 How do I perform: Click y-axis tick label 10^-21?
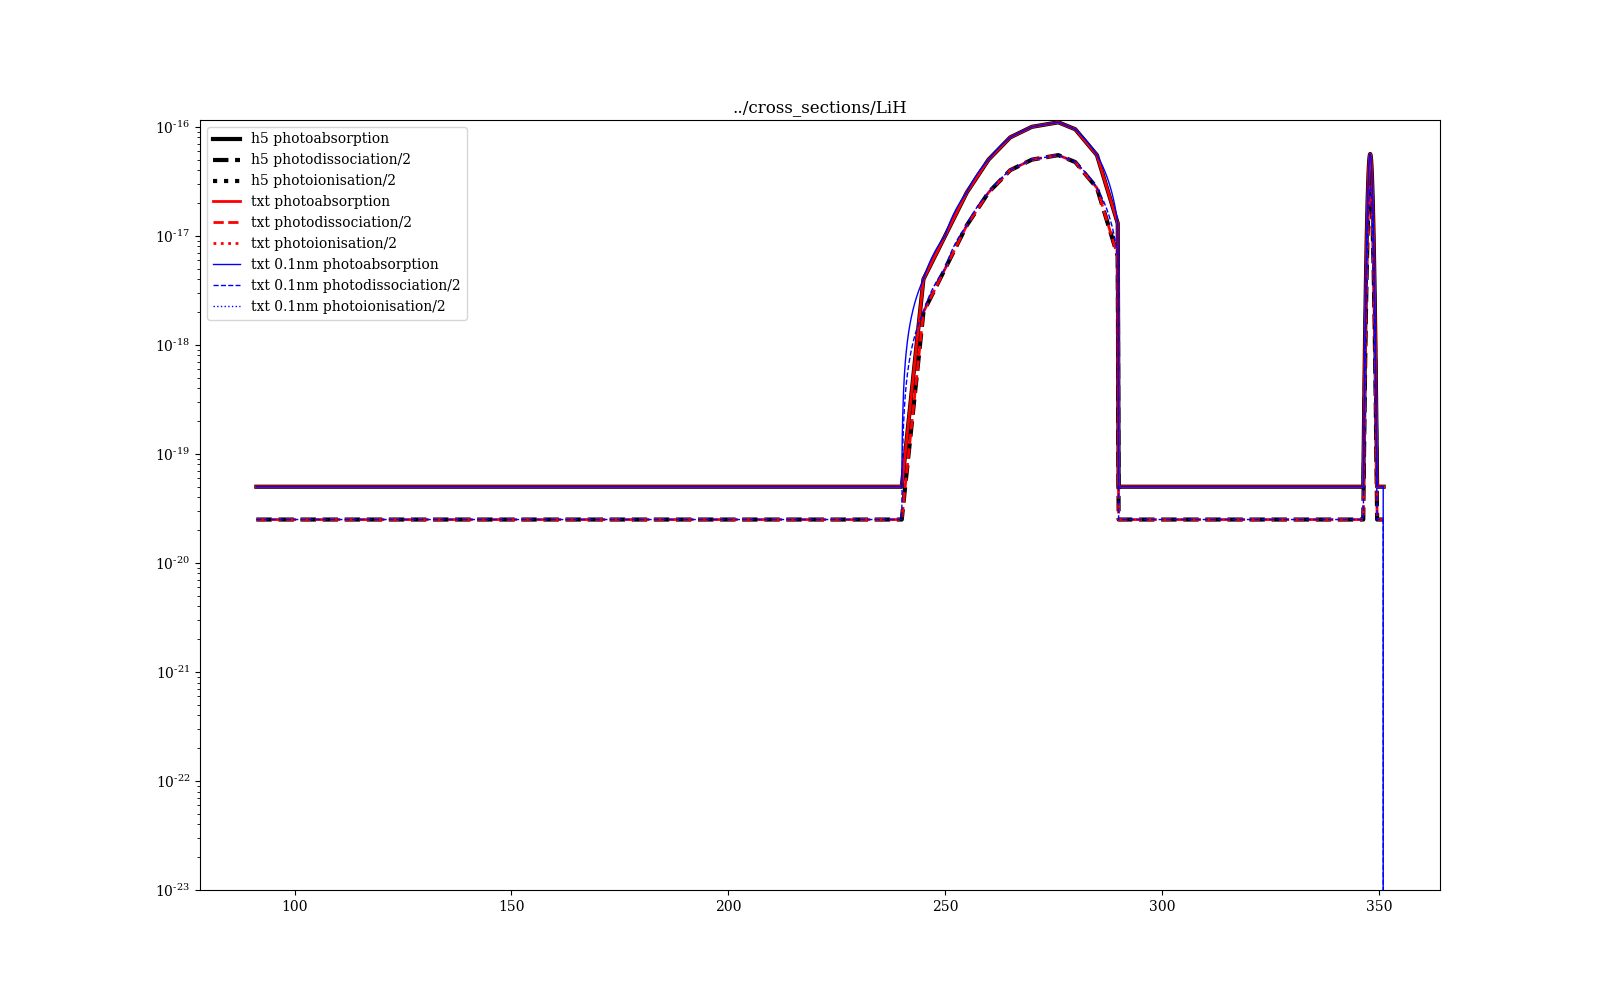(173, 672)
